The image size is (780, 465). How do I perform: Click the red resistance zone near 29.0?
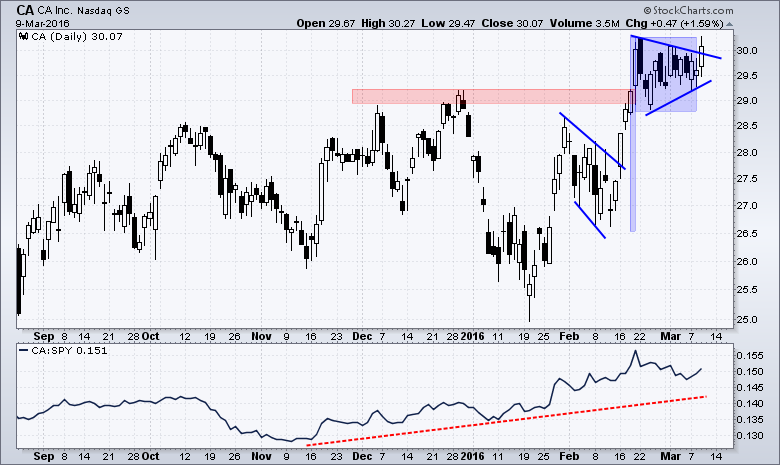click(492, 96)
